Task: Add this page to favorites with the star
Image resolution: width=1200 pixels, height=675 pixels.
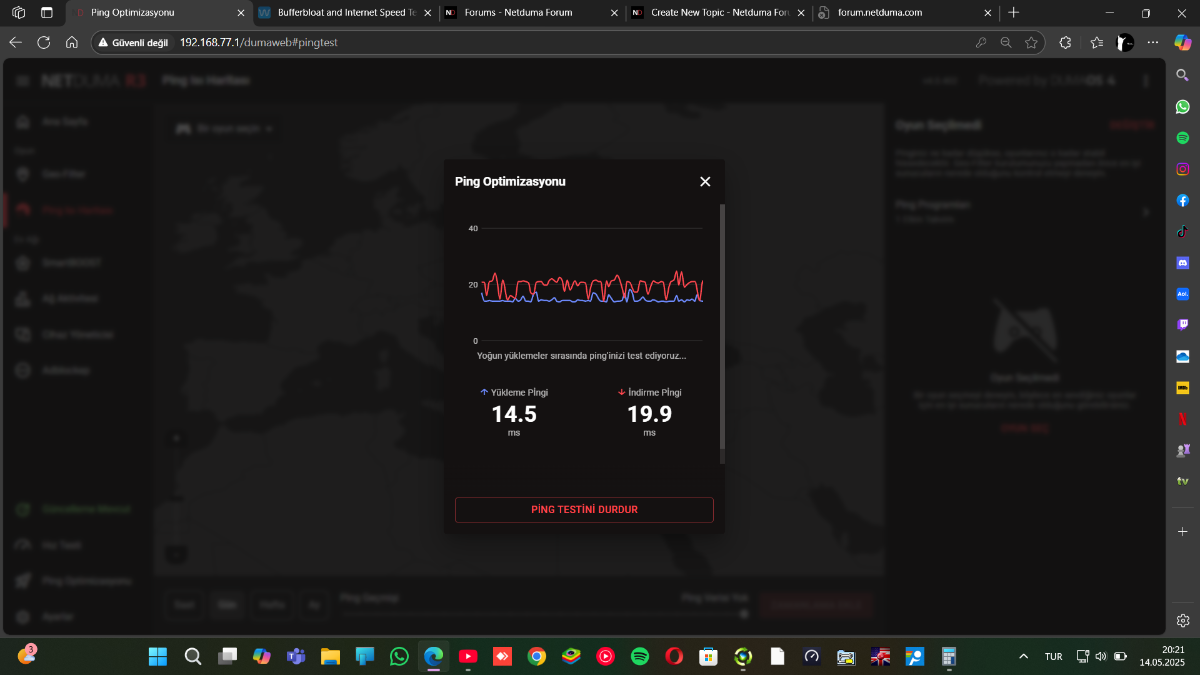Action: pos(1031,43)
